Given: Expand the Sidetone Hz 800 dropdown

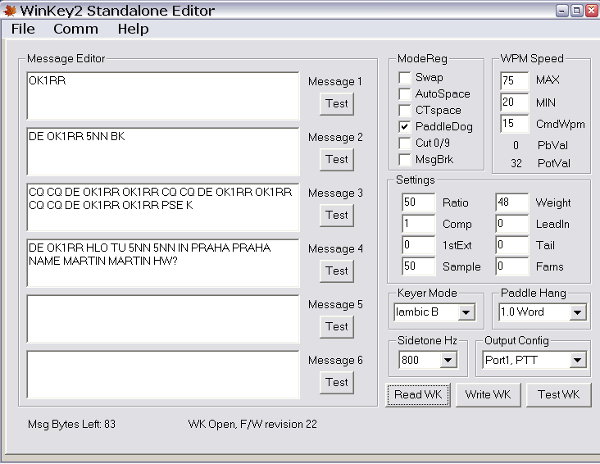Looking at the screenshot, I should pyautogui.click(x=448, y=360).
